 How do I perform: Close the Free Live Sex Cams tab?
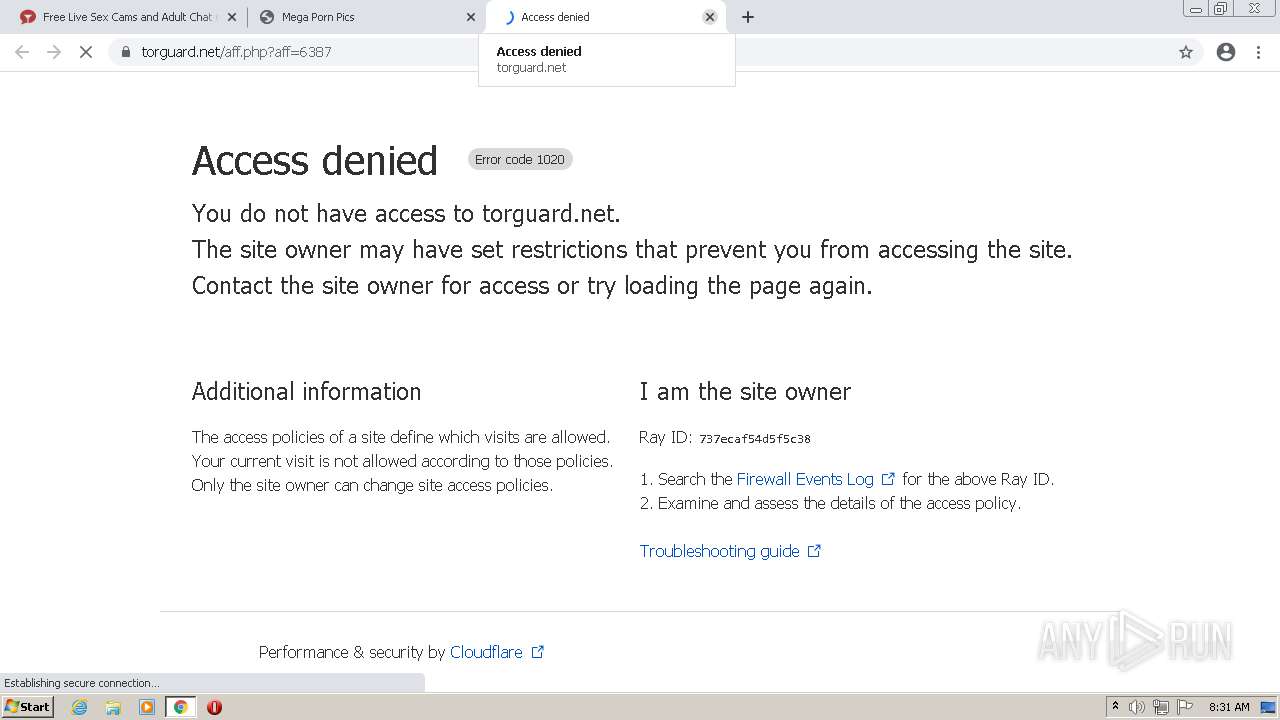(232, 17)
